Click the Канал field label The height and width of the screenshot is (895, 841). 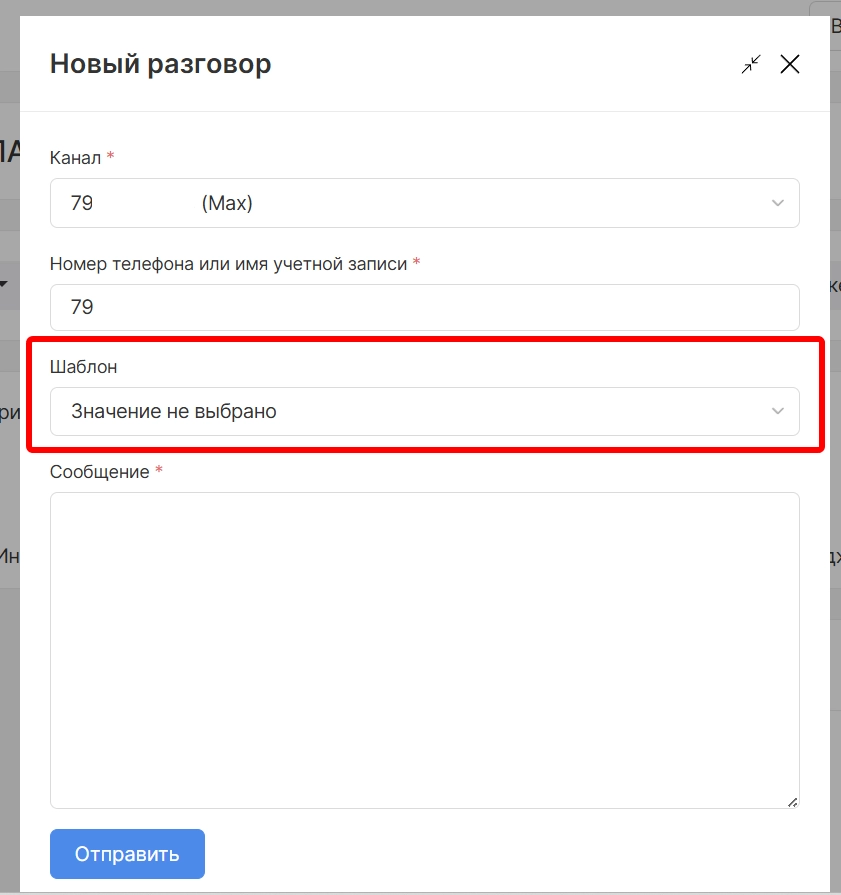pyautogui.click(x=76, y=157)
